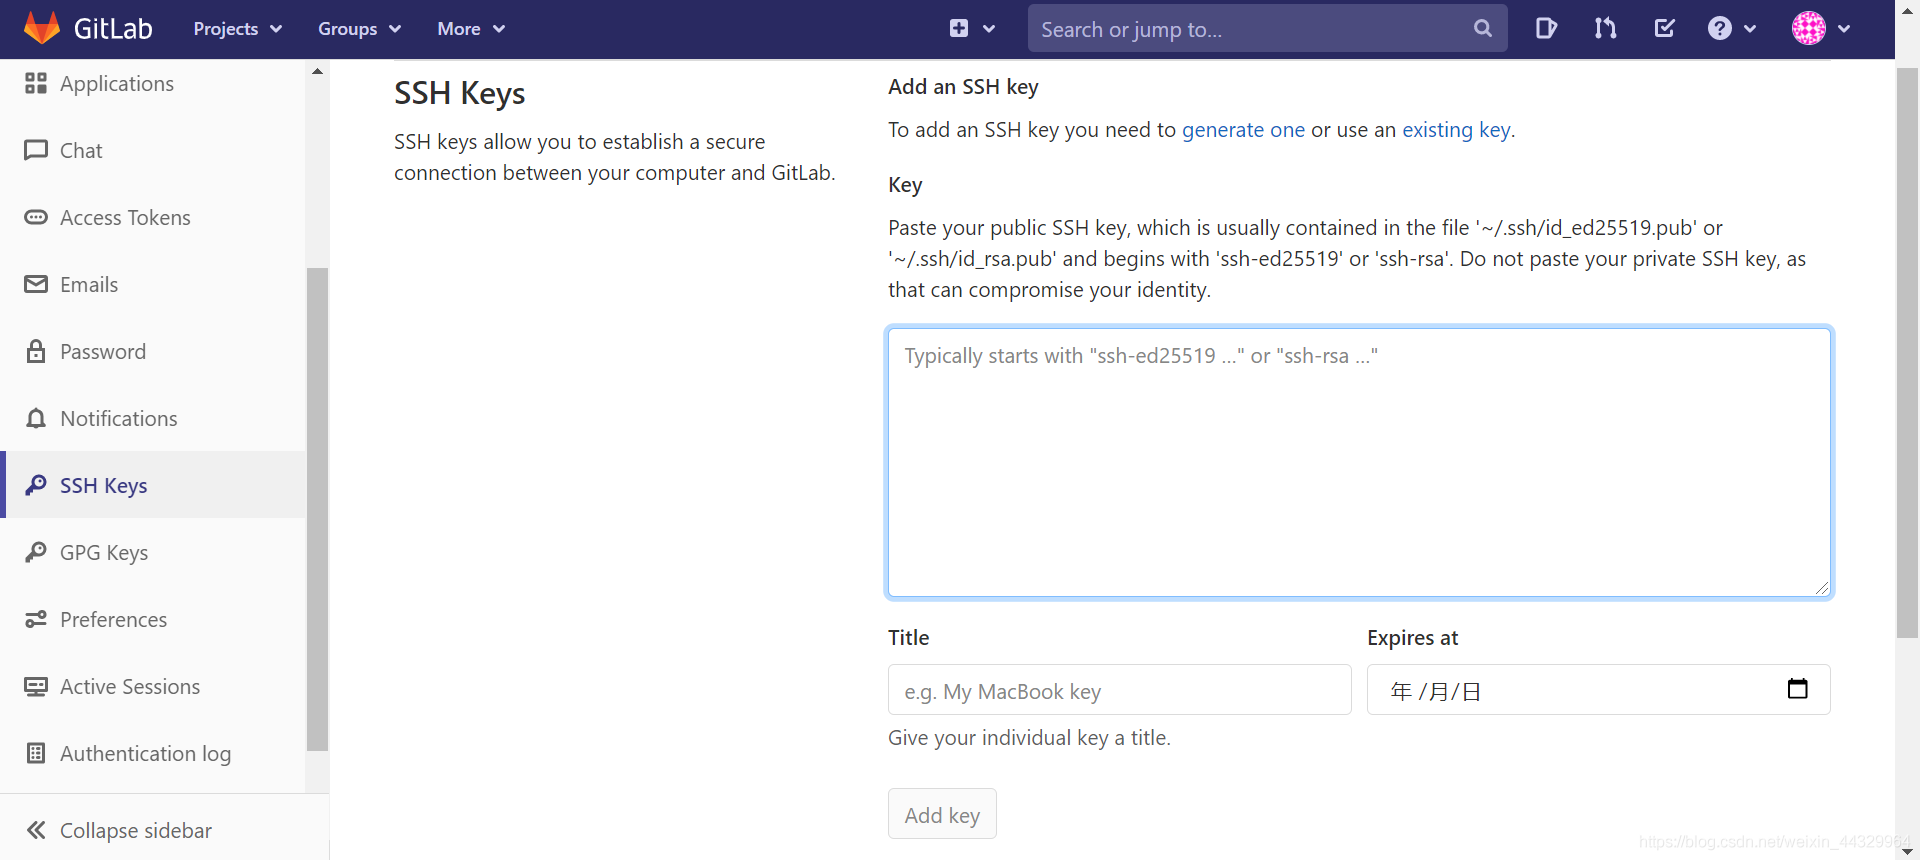Open the To-Do list icon
This screenshot has width=1920, height=860.
click(1664, 28)
